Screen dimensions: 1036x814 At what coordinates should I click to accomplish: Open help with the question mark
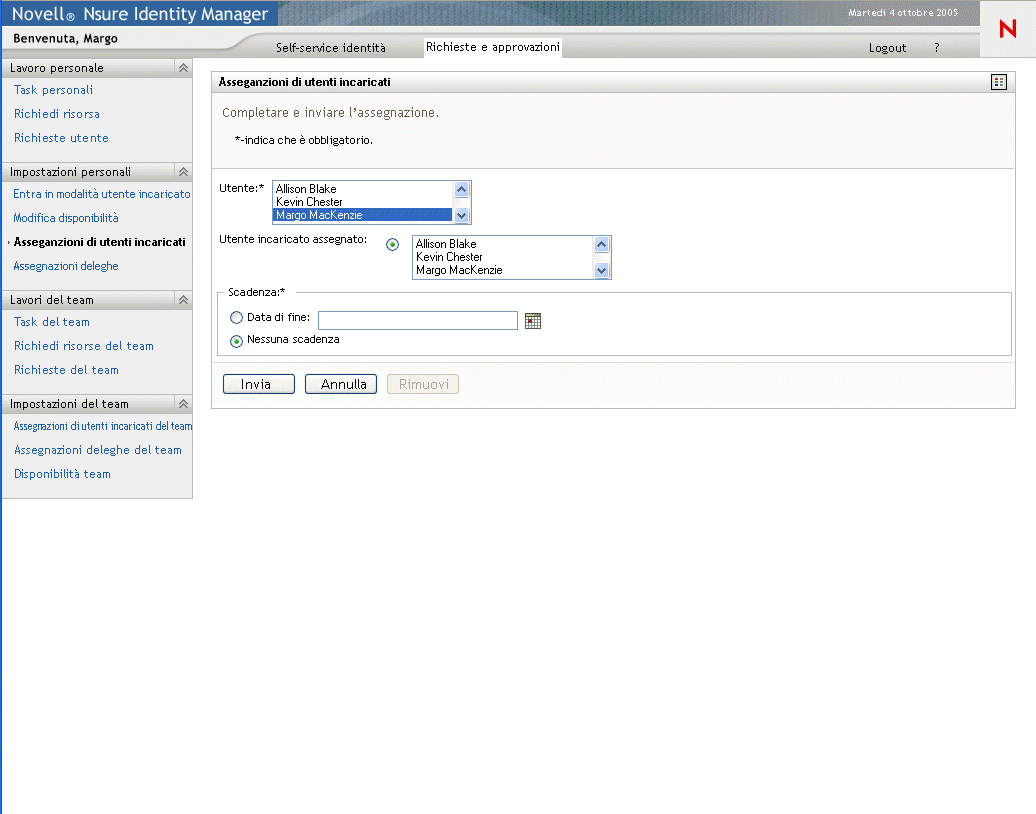pos(936,48)
